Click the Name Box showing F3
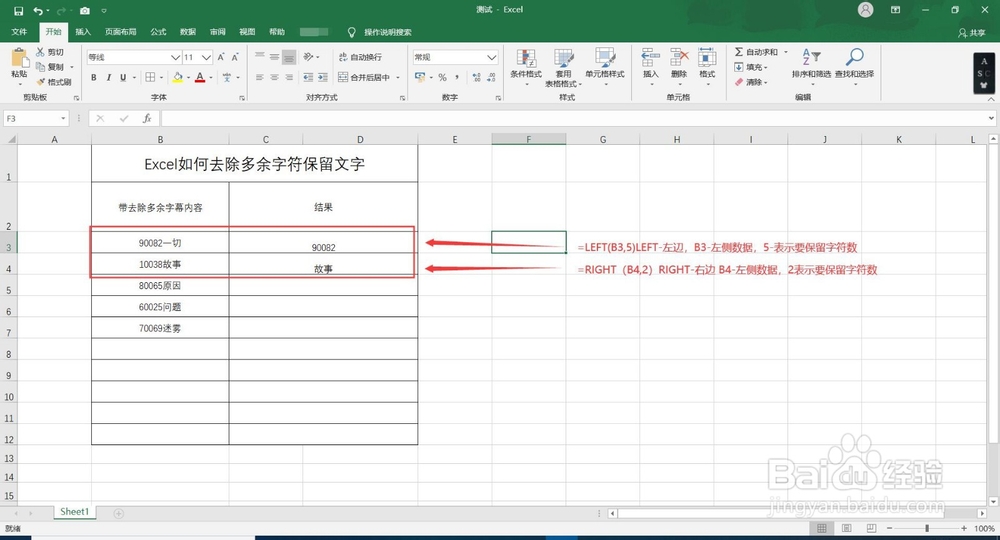The width and height of the screenshot is (1000, 540). click(36, 119)
